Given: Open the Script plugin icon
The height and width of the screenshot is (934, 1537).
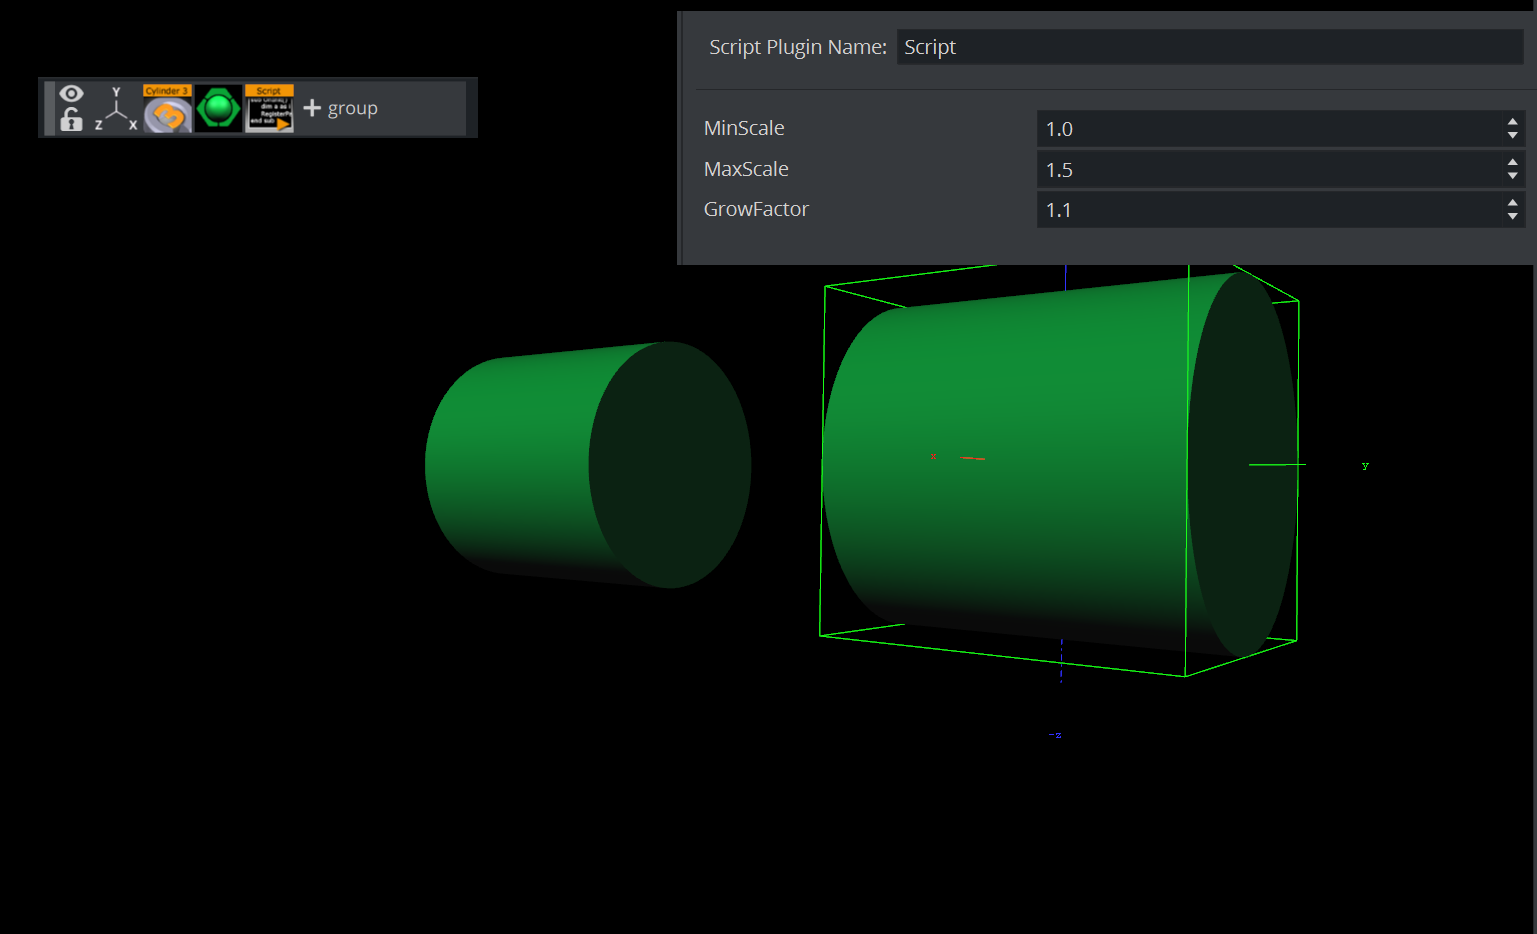Looking at the screenshot, I should 269,109.
